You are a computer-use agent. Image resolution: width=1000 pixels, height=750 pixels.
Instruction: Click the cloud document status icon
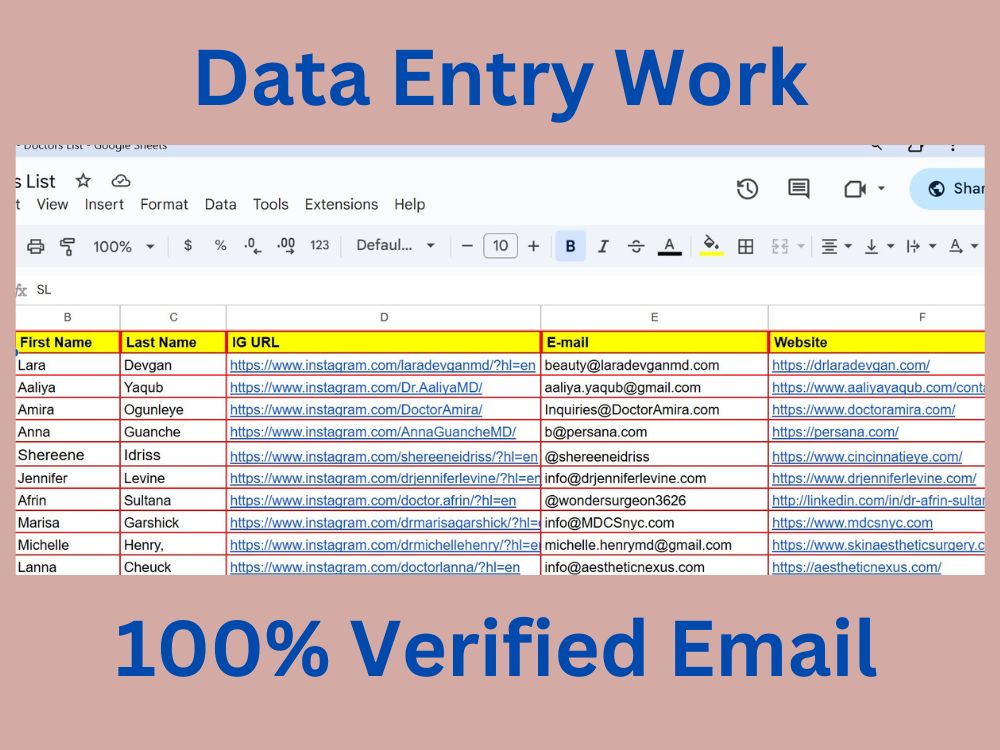[121, 181]
